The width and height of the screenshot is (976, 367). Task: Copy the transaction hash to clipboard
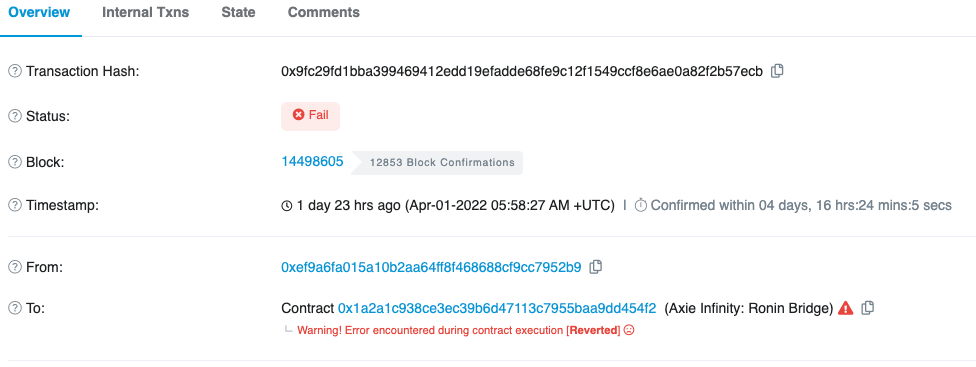[777, 71]
